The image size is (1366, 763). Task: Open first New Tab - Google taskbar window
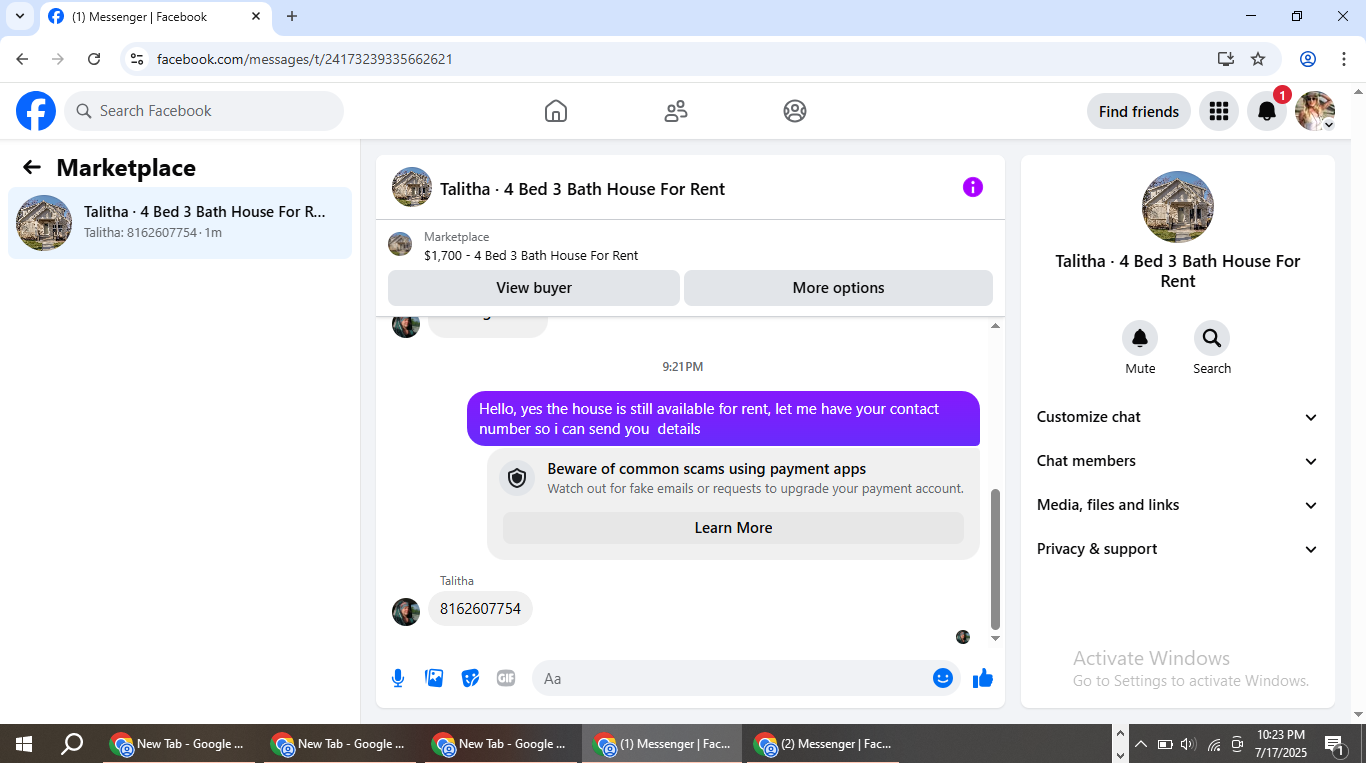[182, 744]
